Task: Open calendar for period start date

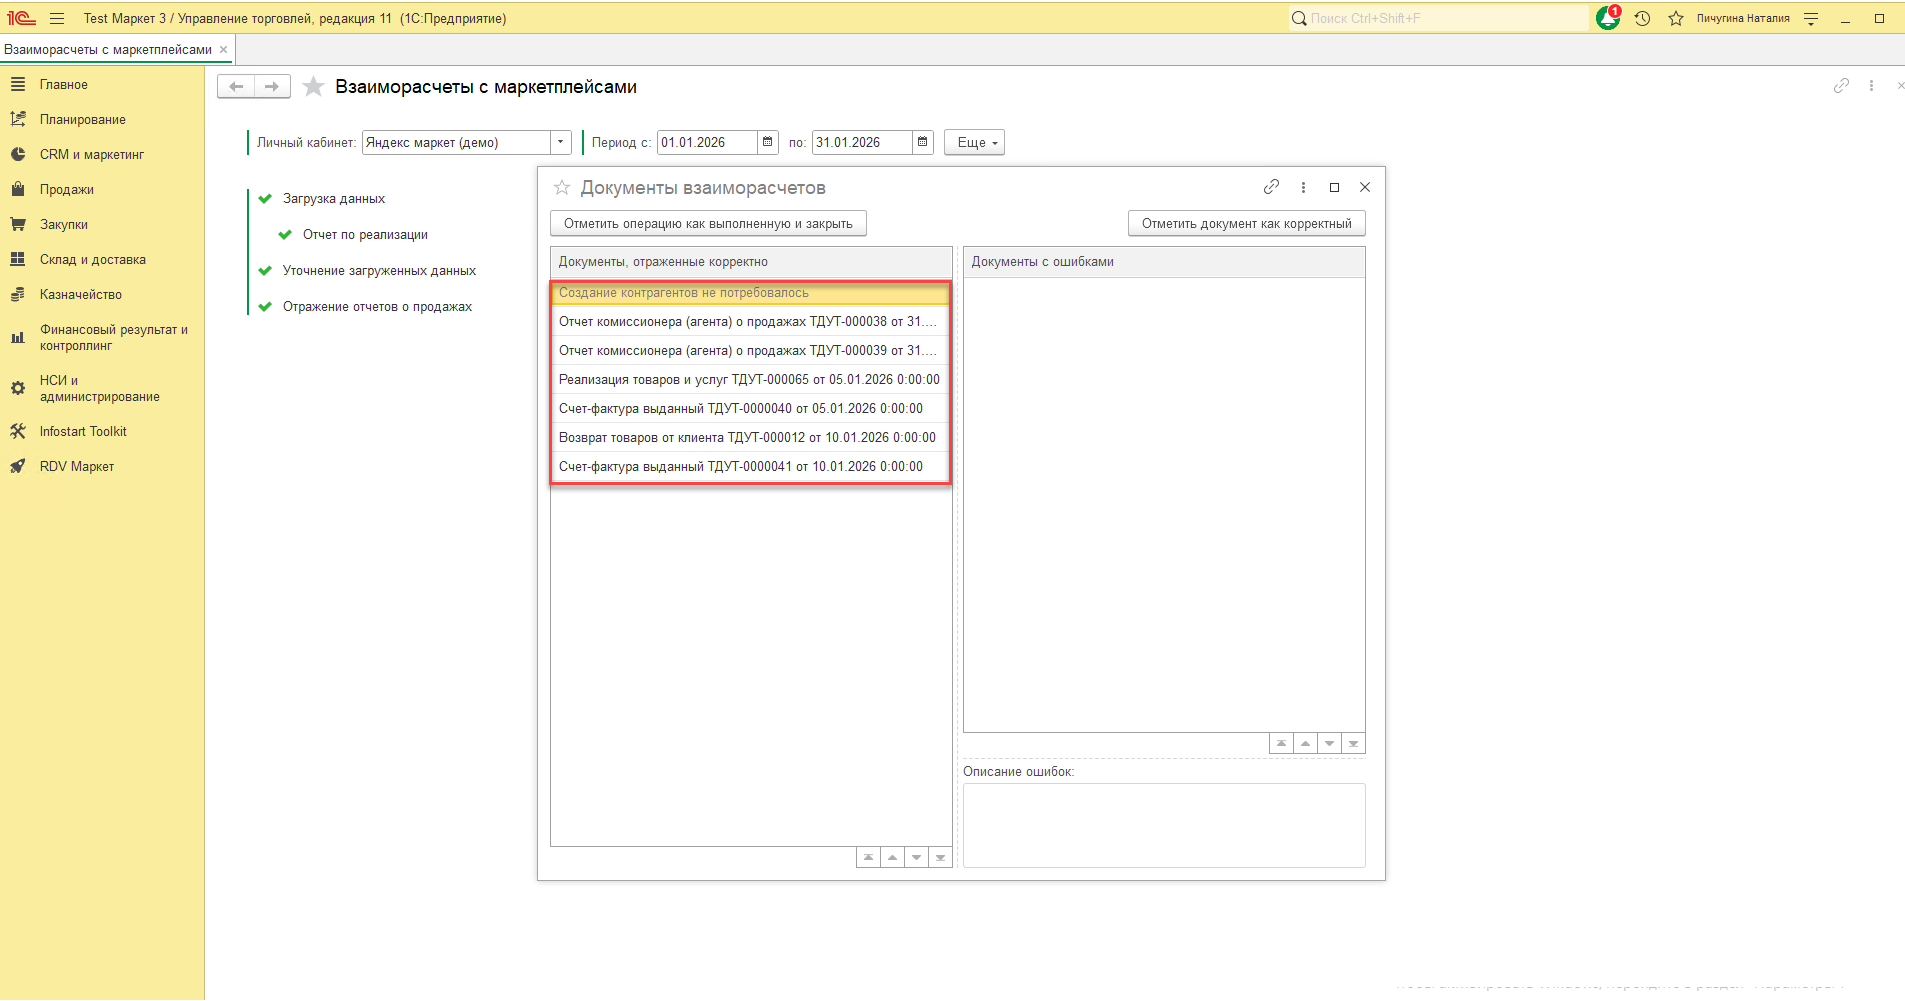Action: 768,142
